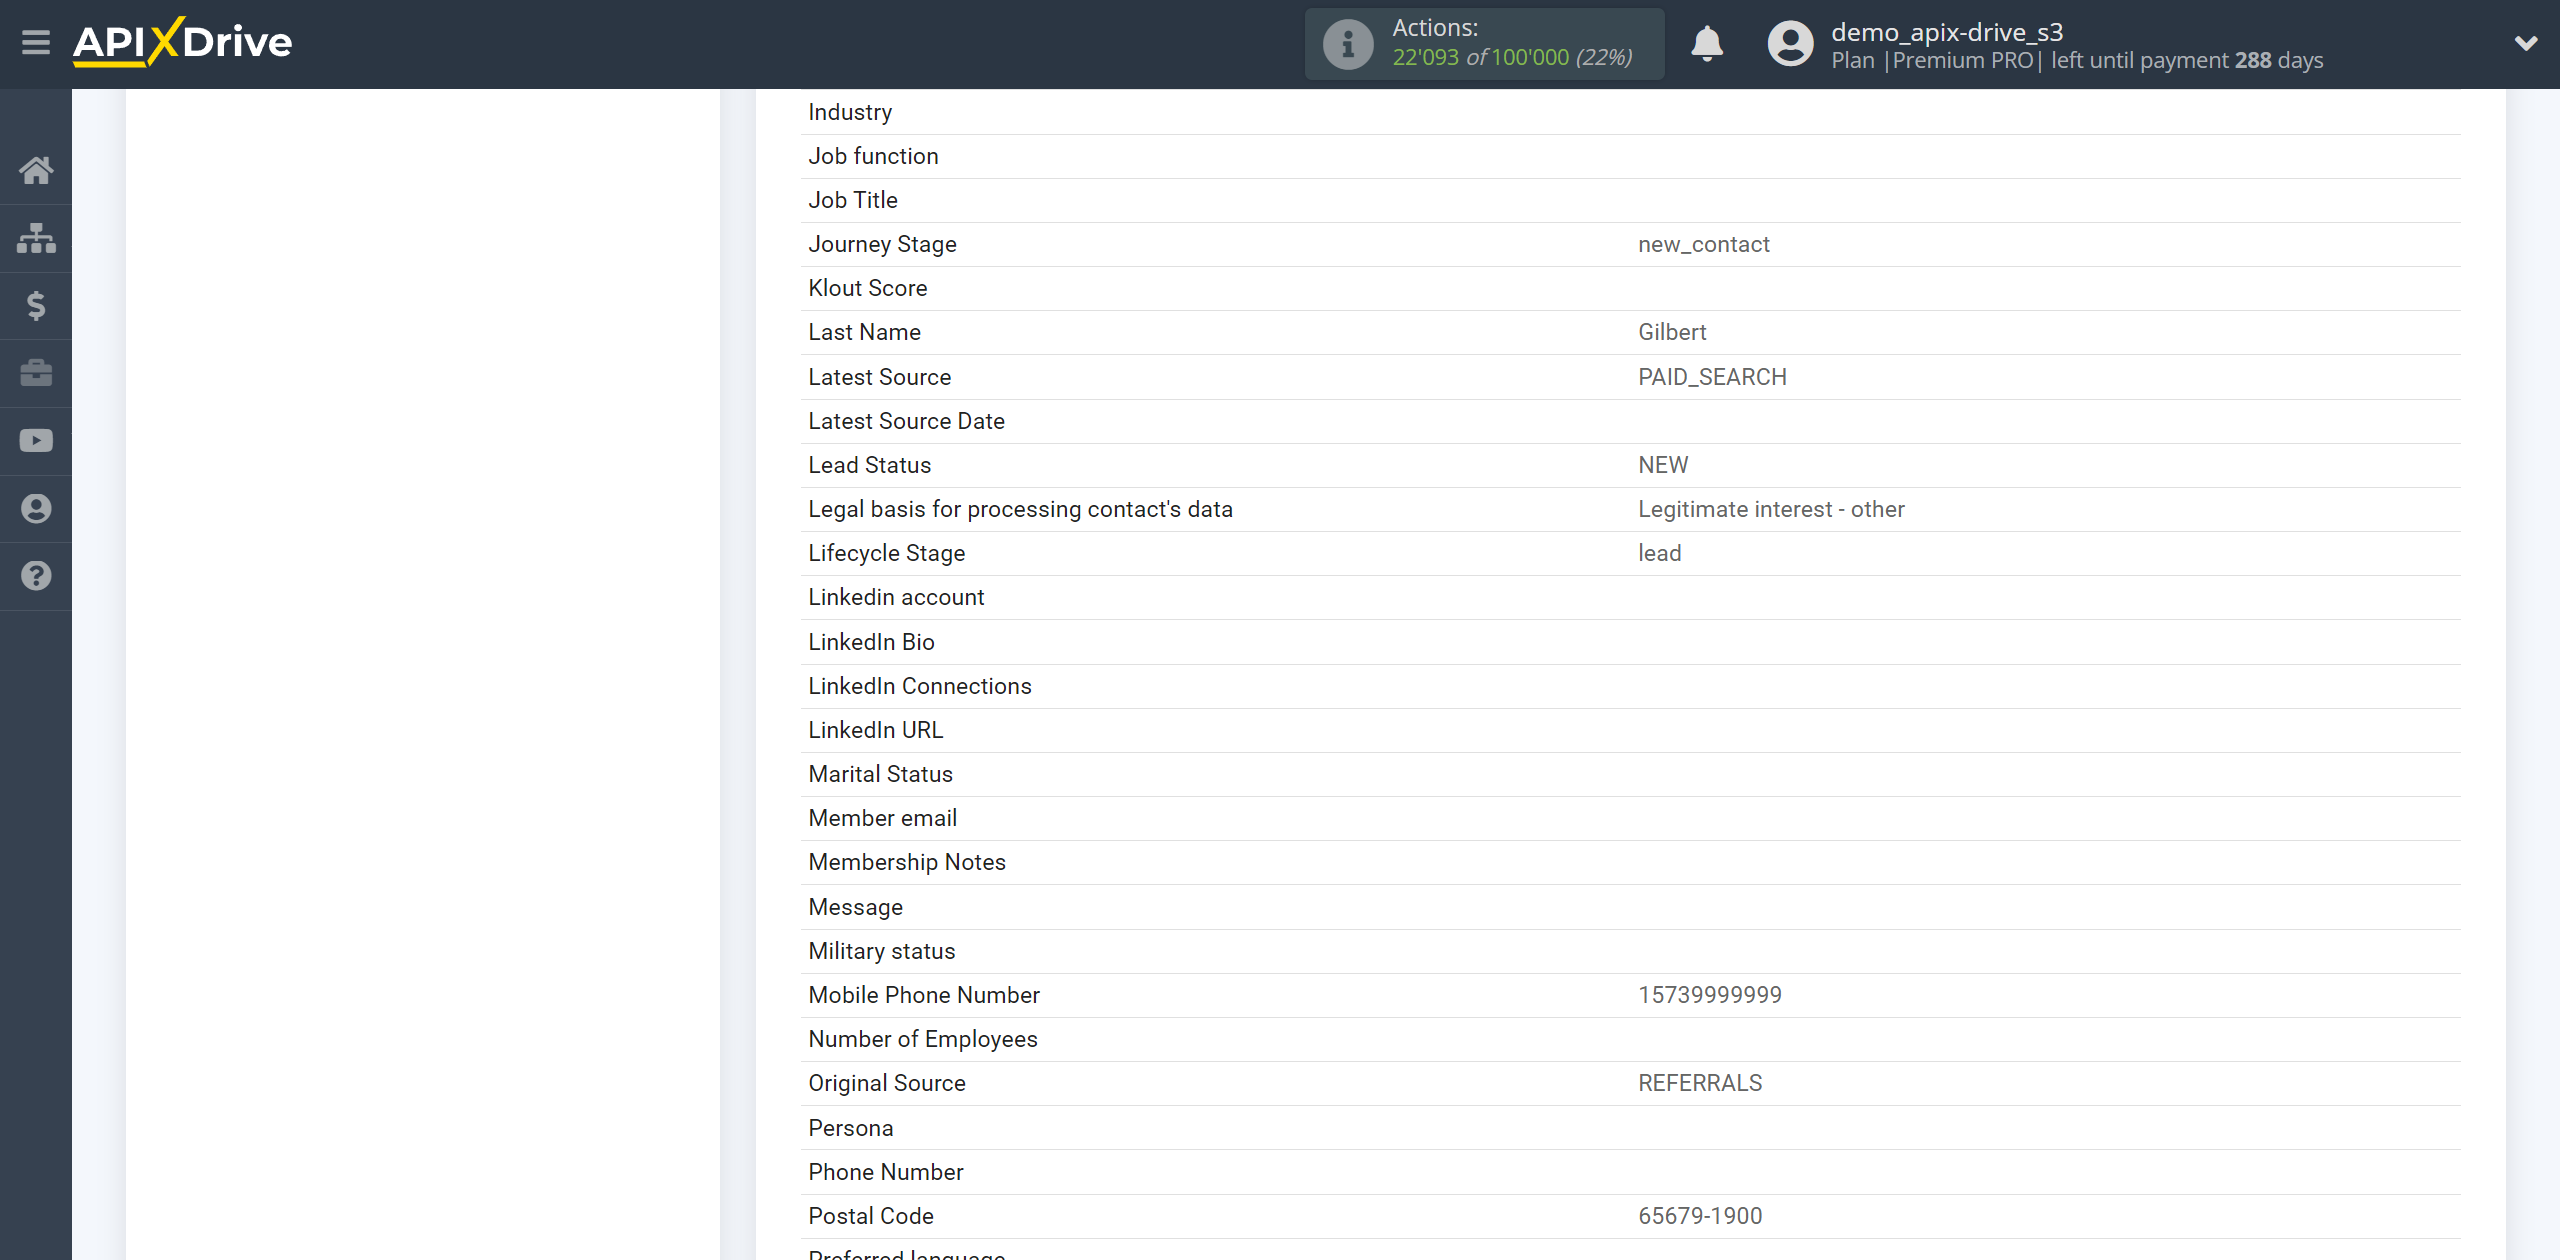Image resolution: width=2560 pixels, height=1260 pixels.
Task: Open the billing dollar icon
Action: [x=36, y=305]
